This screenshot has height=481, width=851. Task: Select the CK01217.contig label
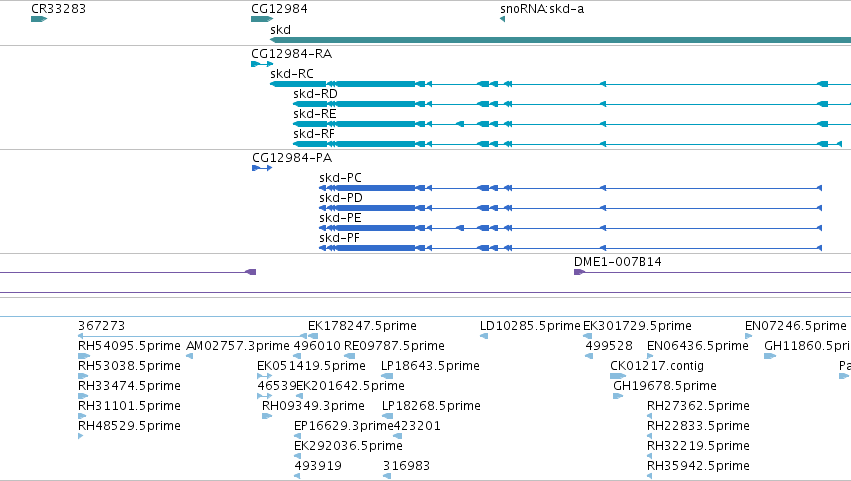click(657, 366)
